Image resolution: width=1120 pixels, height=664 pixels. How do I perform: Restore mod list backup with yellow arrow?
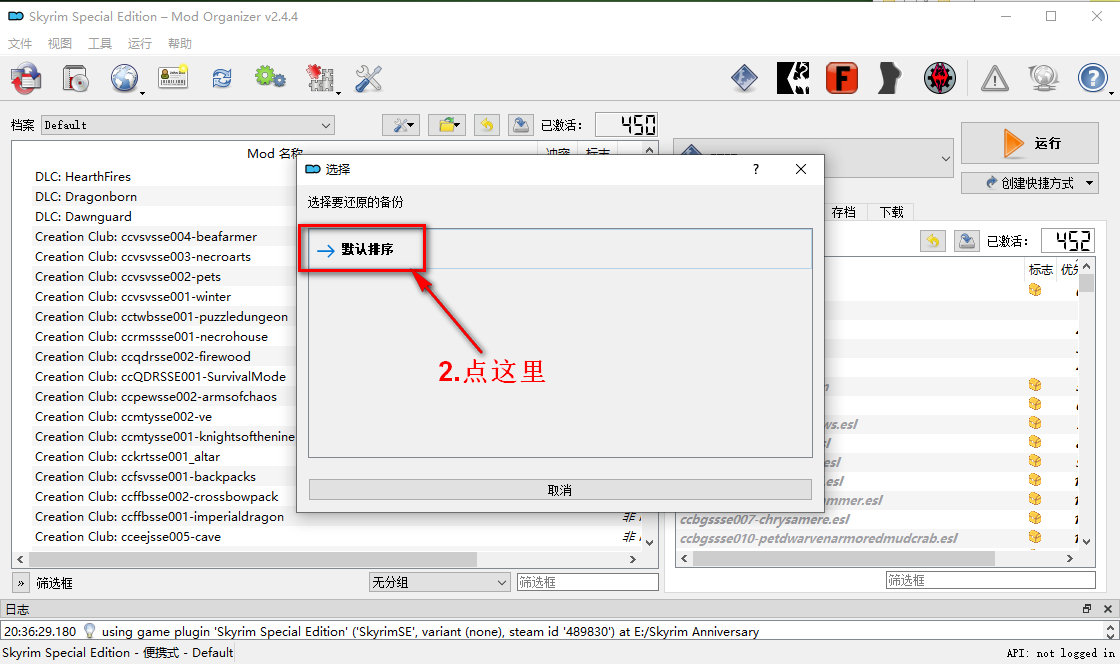(486, 125)
